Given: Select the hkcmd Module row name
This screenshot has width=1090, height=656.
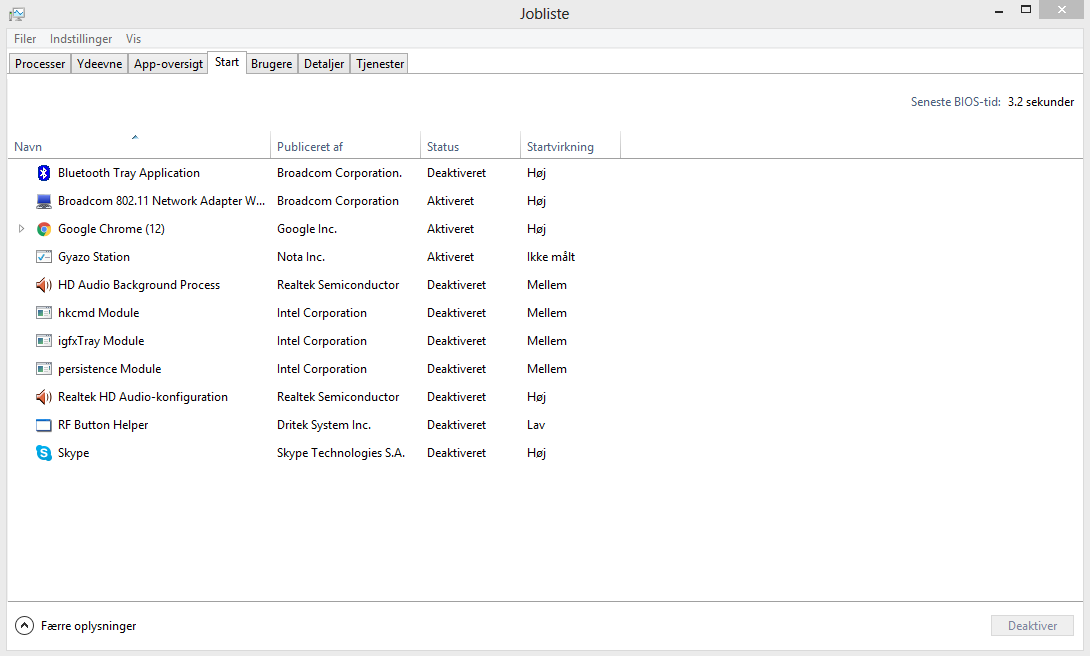Looking at the screenshot, I should click(99, 313).
